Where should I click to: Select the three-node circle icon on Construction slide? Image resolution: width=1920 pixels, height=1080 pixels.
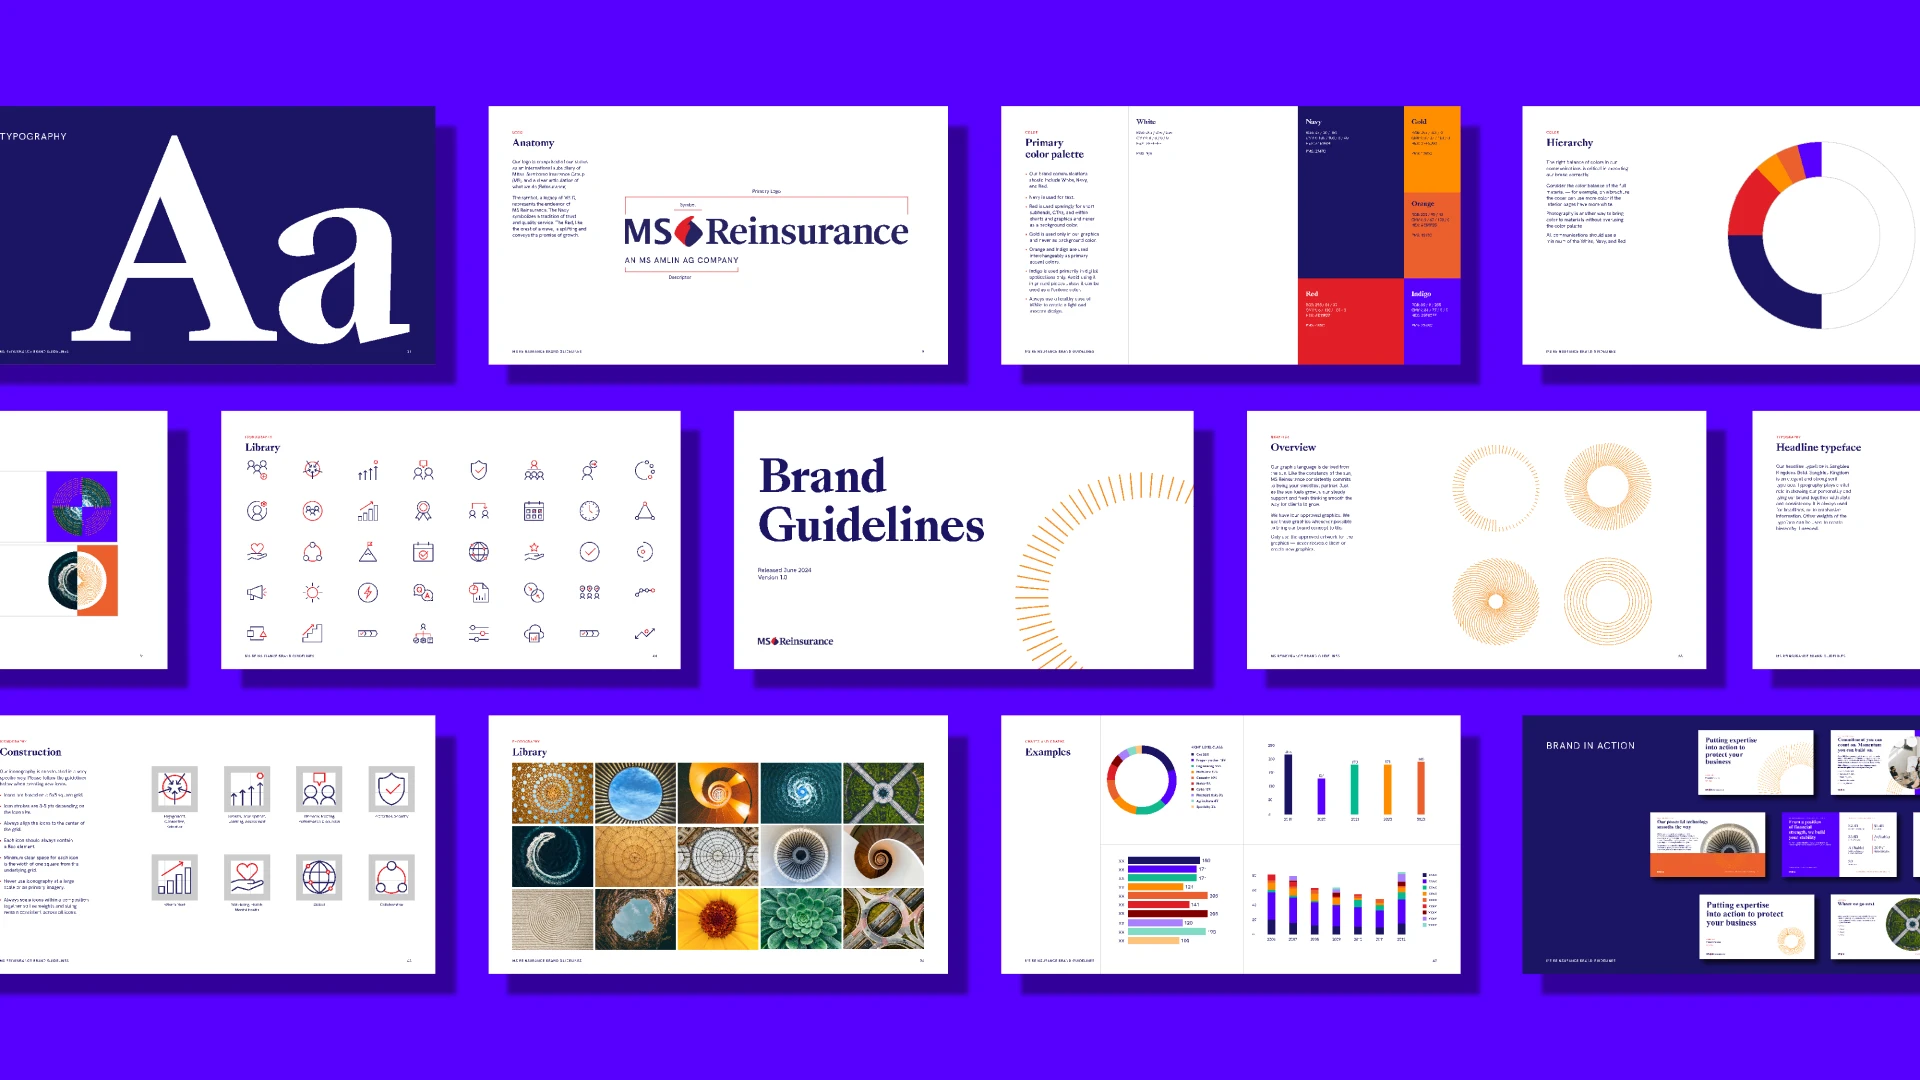pos(391,877)
